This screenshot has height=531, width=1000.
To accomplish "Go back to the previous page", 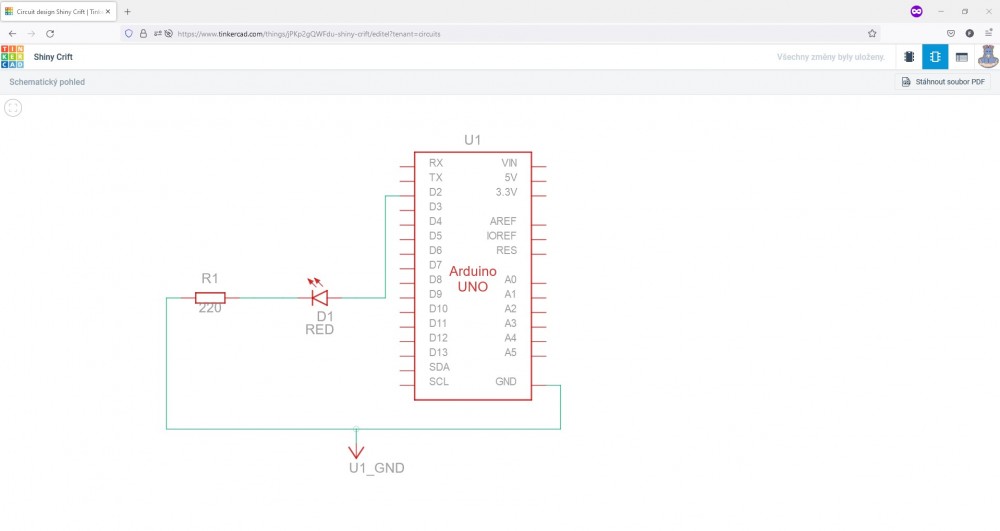I will [x=12, y=33].
